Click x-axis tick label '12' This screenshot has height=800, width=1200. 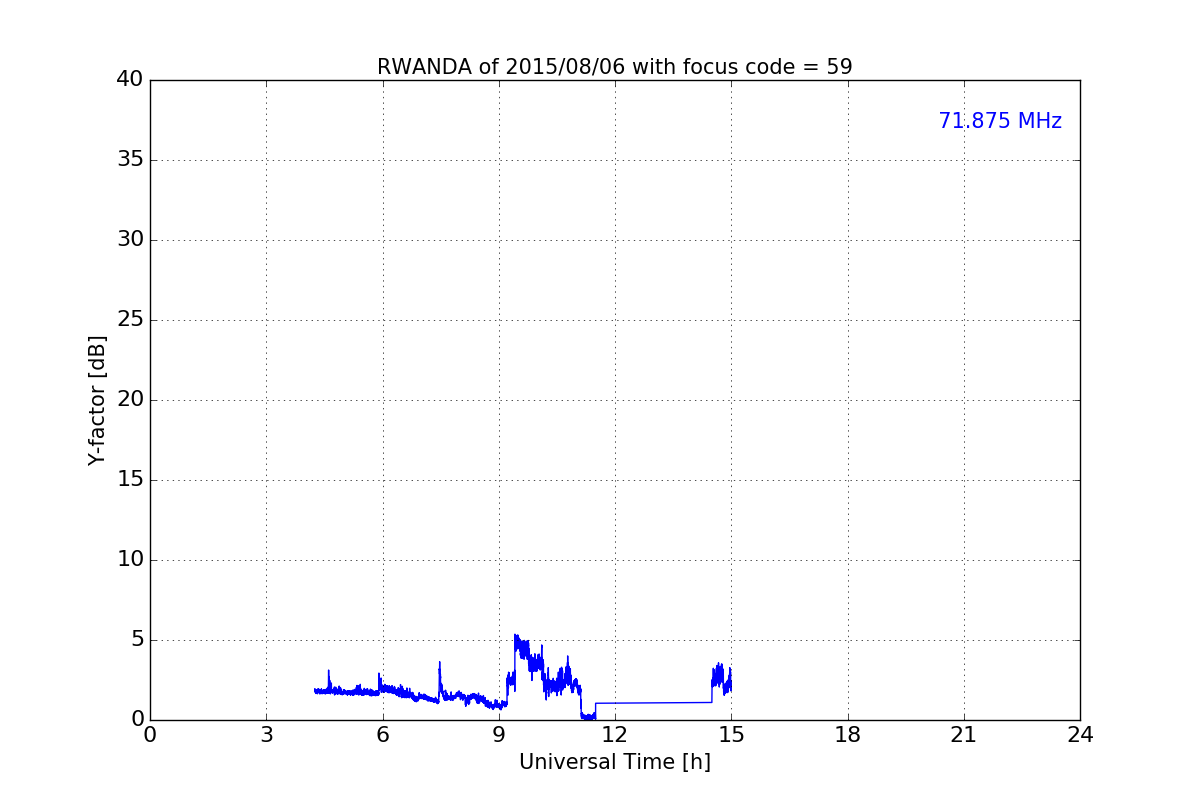point(615,735)
